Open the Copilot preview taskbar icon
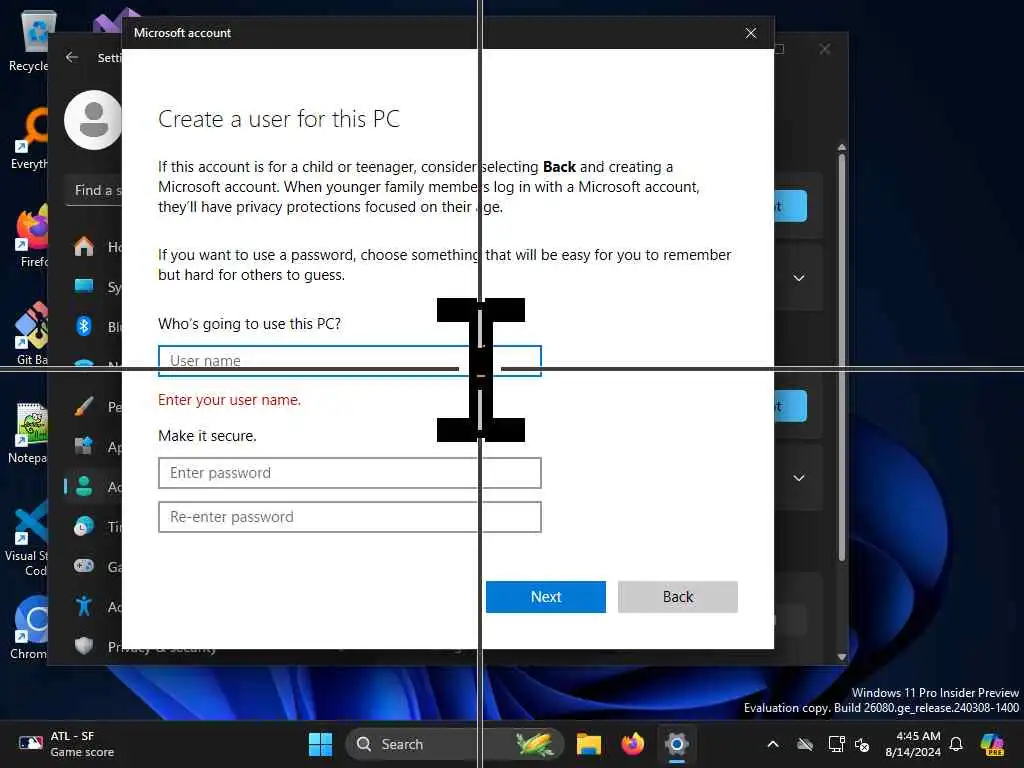Viewport: 1024px width, 768px height. pos(992,744)
